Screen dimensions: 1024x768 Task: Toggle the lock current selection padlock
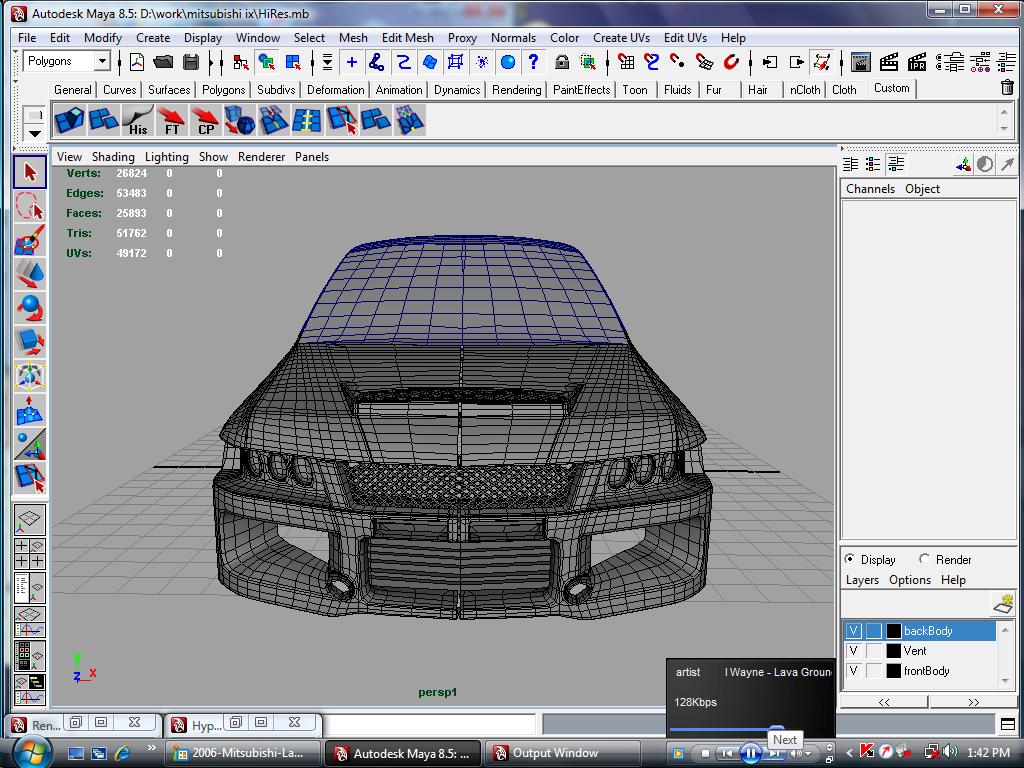pos(562,62)
